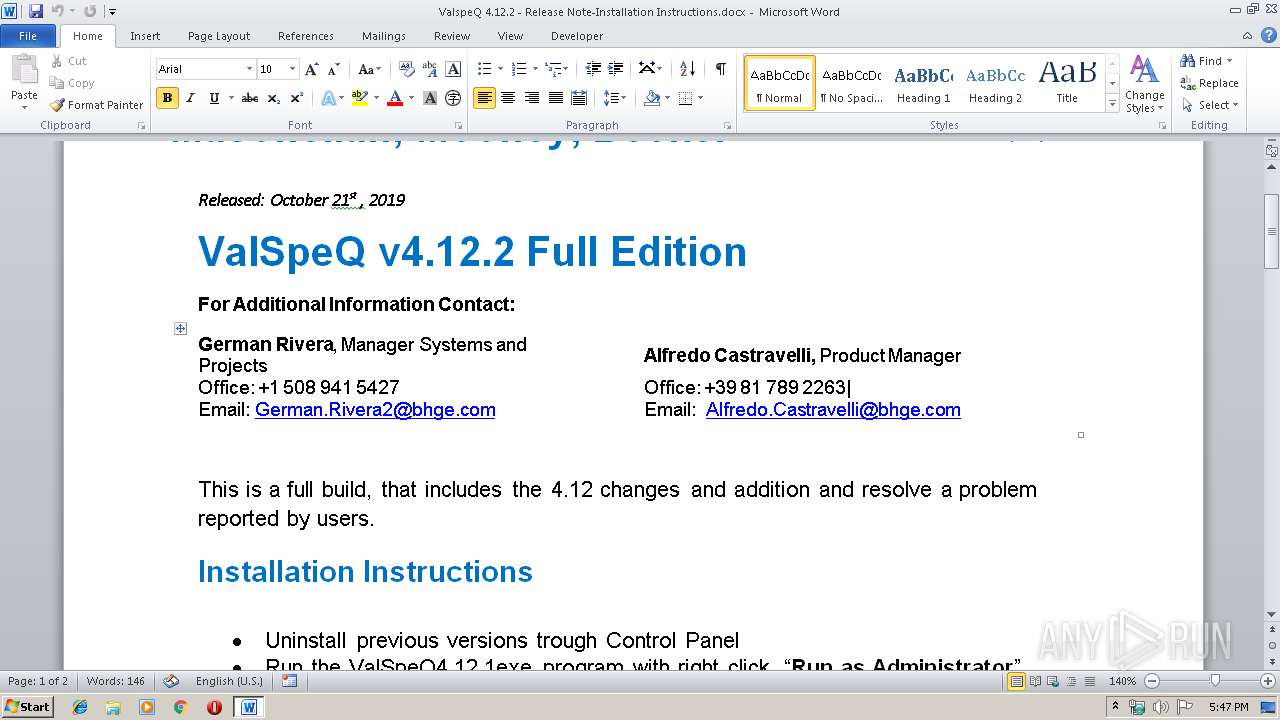Toggle superscript formatting

(x=297, y=98)
